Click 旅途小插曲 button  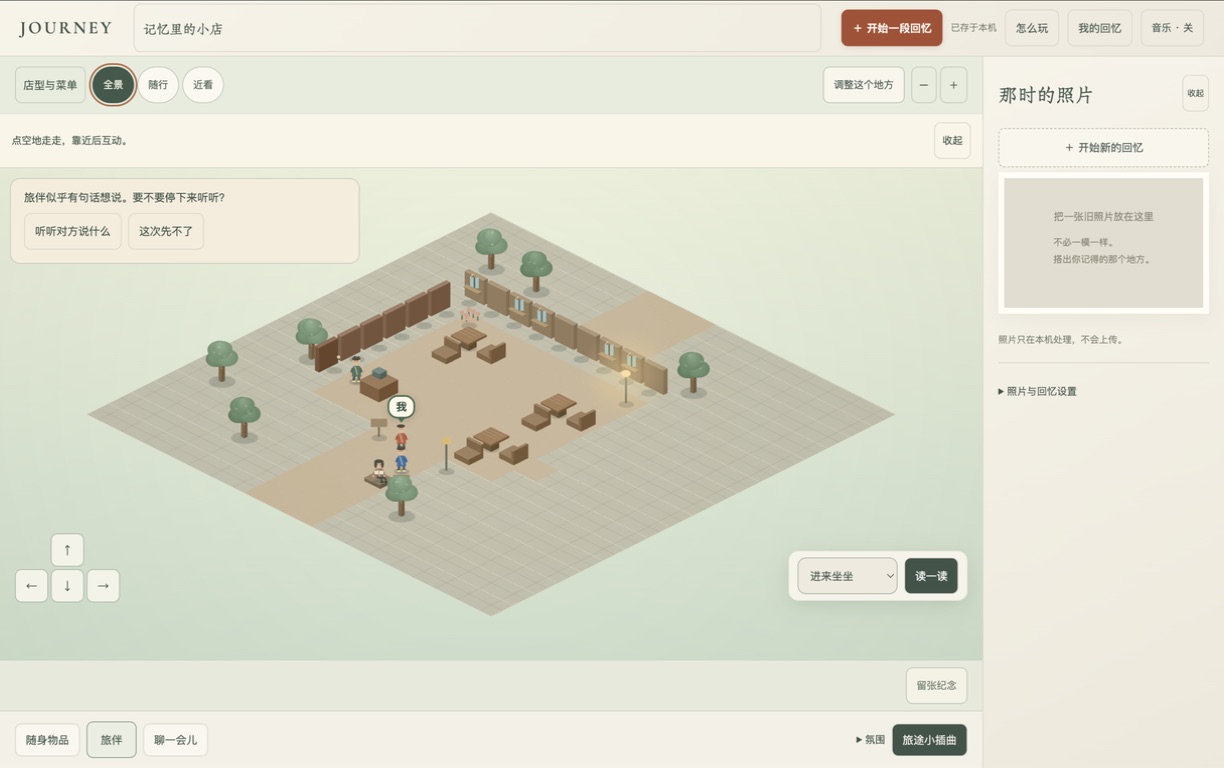pos(929,740)
